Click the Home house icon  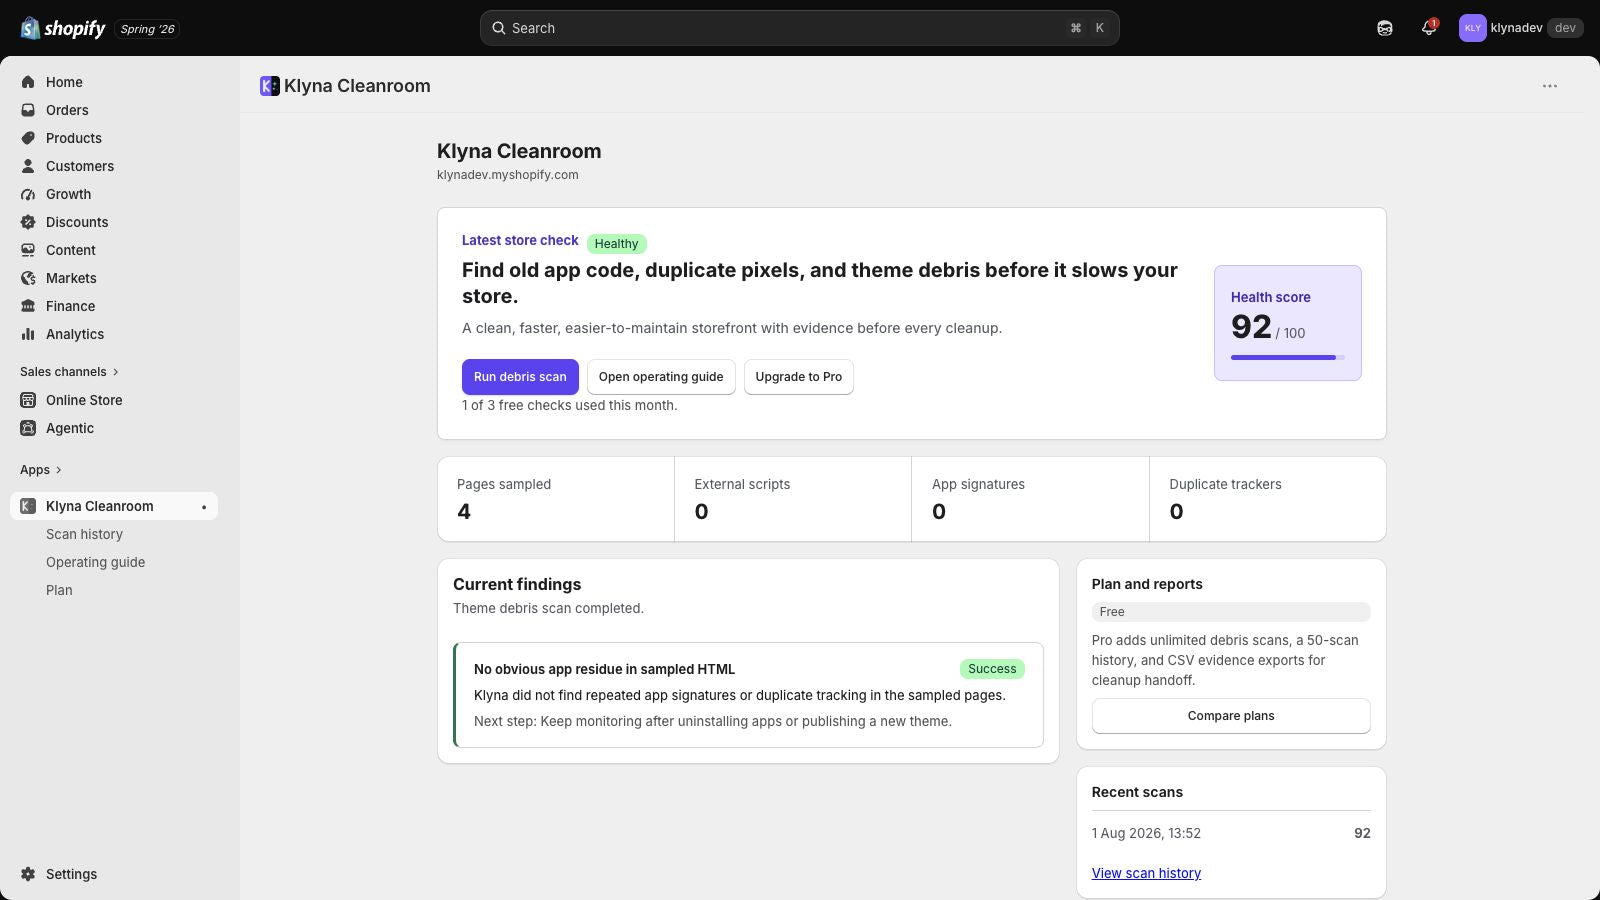click(x=28, y=82)
